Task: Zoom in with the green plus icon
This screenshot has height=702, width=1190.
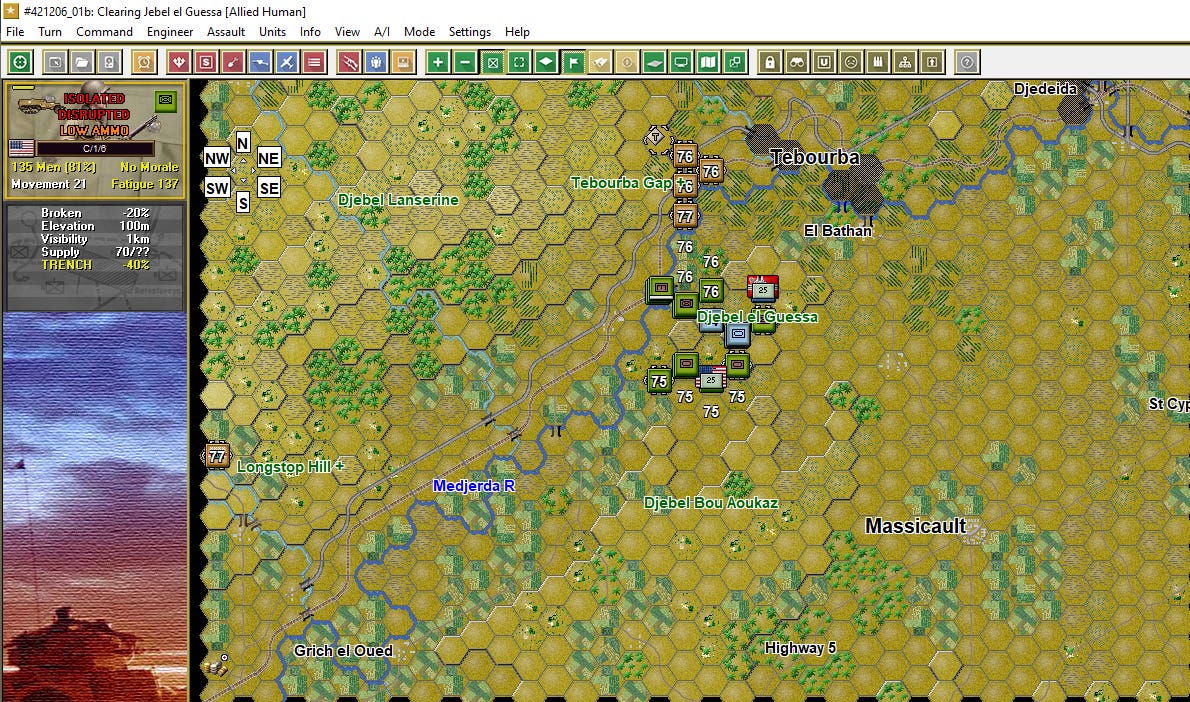Action: pyautogui.click(x=438, y=62)
